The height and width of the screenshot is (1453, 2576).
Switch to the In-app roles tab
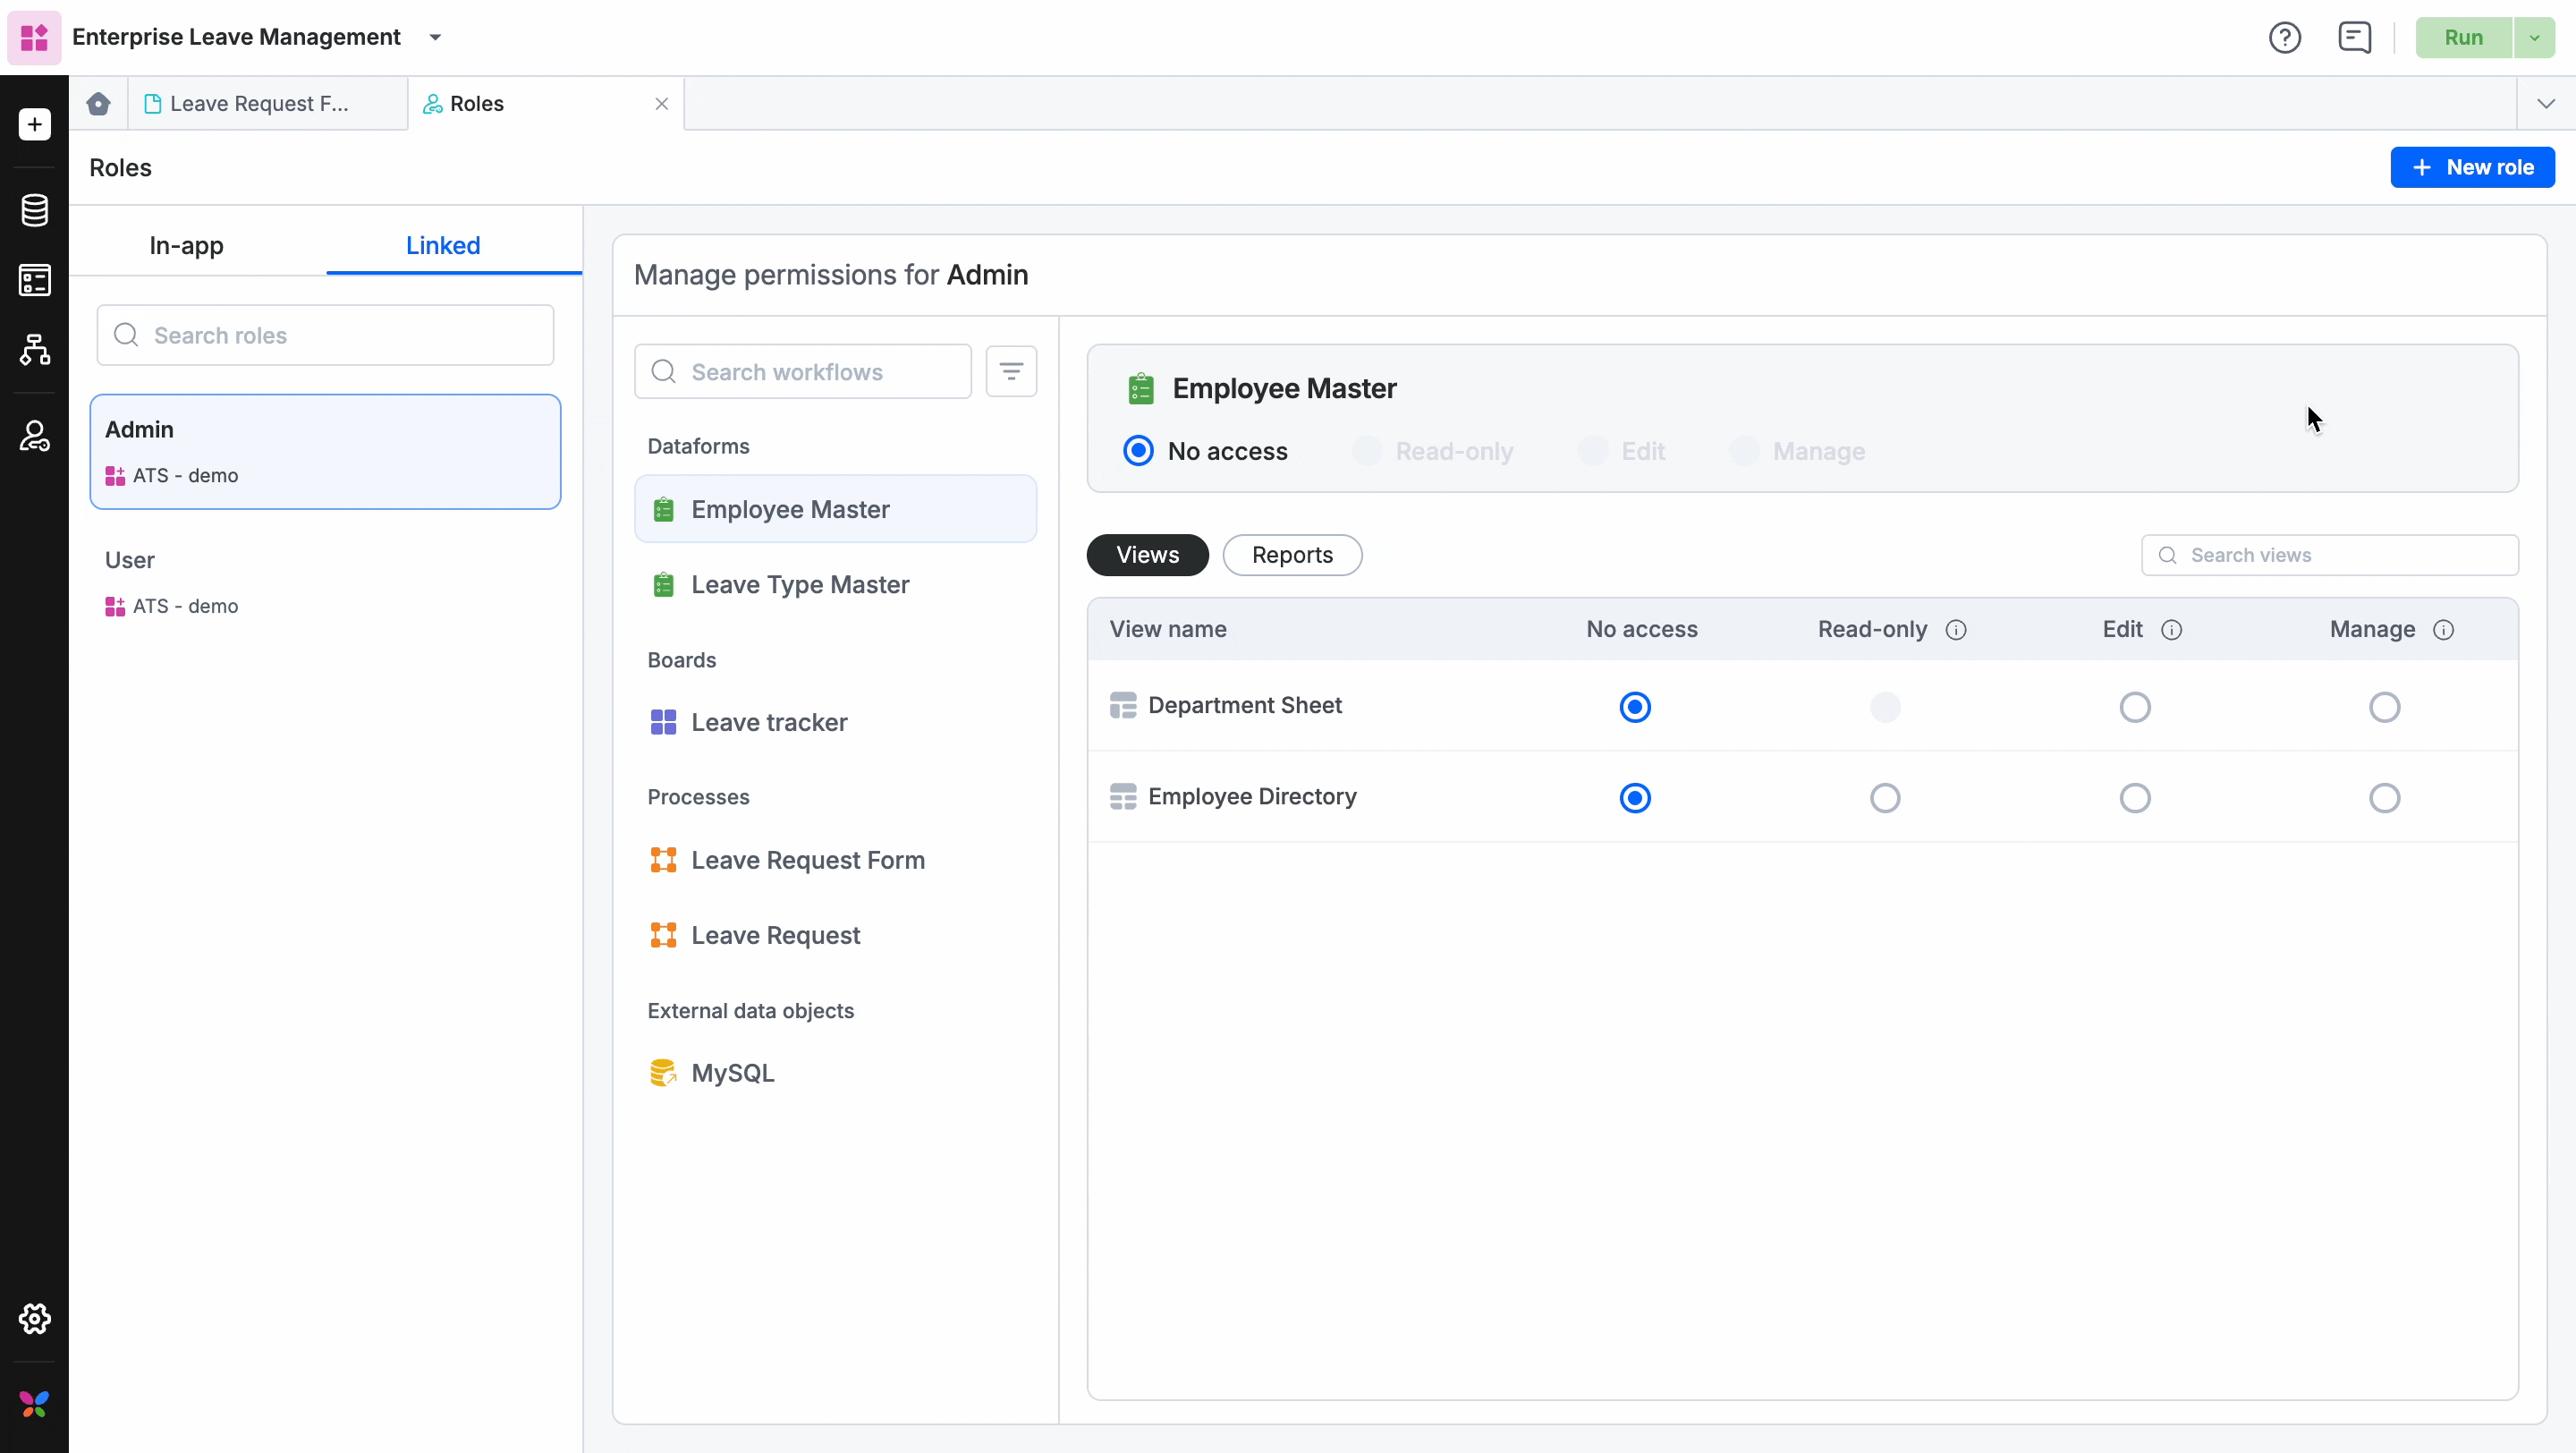pos(186,246)
